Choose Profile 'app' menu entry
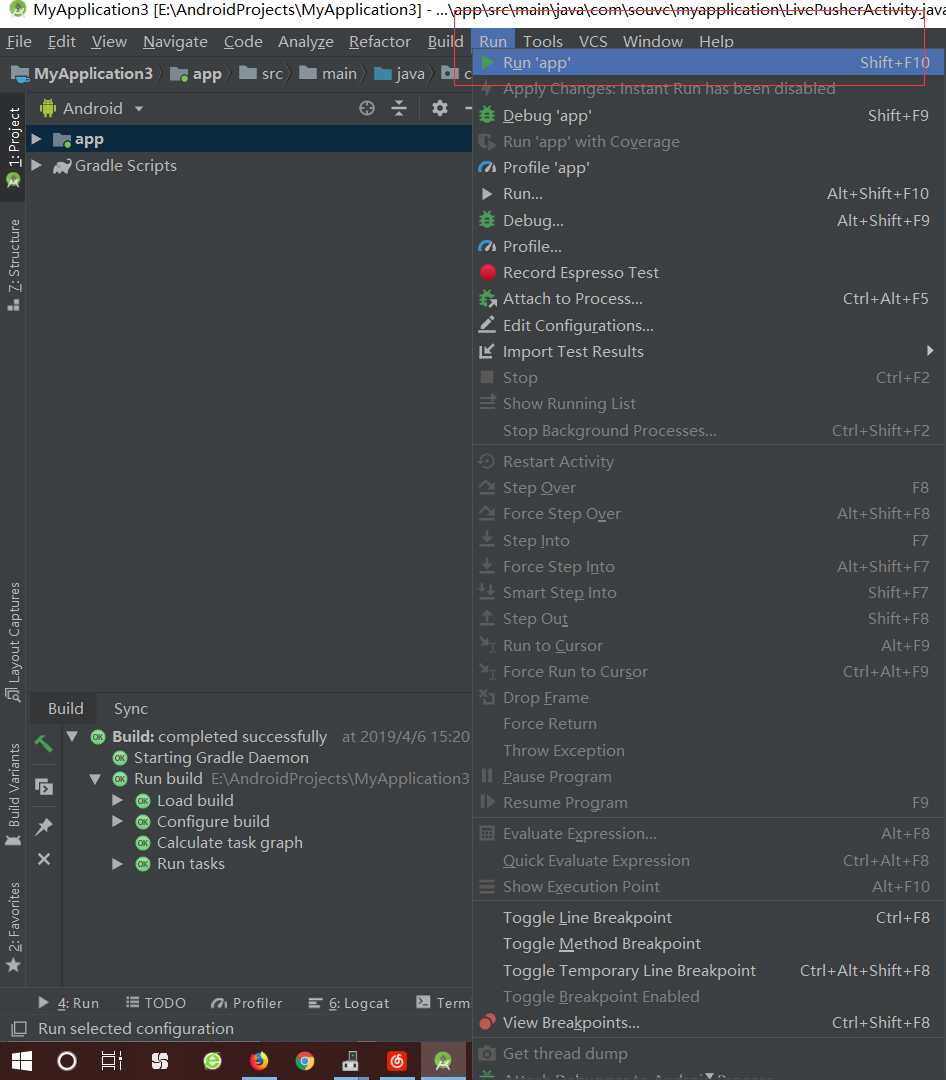The height and width of the screenshot is (1080, 946). coord(708,167)
